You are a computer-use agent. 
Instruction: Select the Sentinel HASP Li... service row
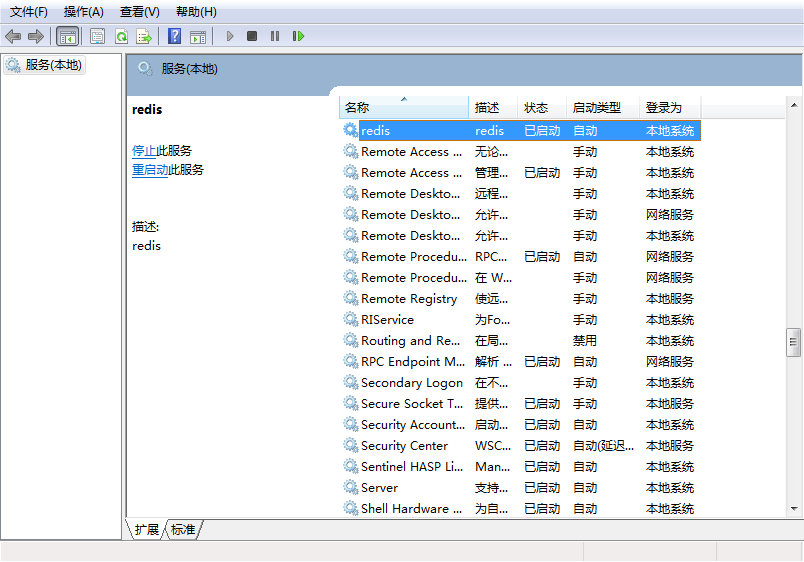point(520,467)
